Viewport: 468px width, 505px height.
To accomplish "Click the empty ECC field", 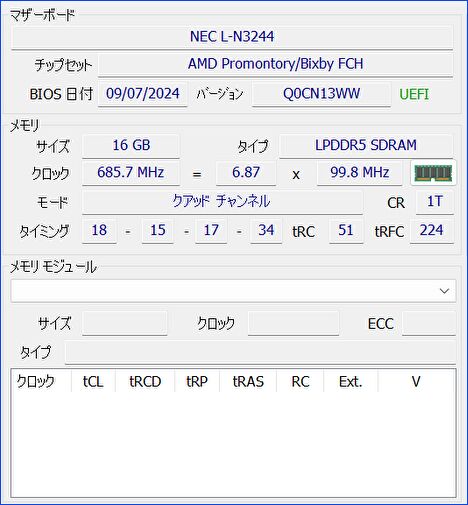I will click(429, 323).
